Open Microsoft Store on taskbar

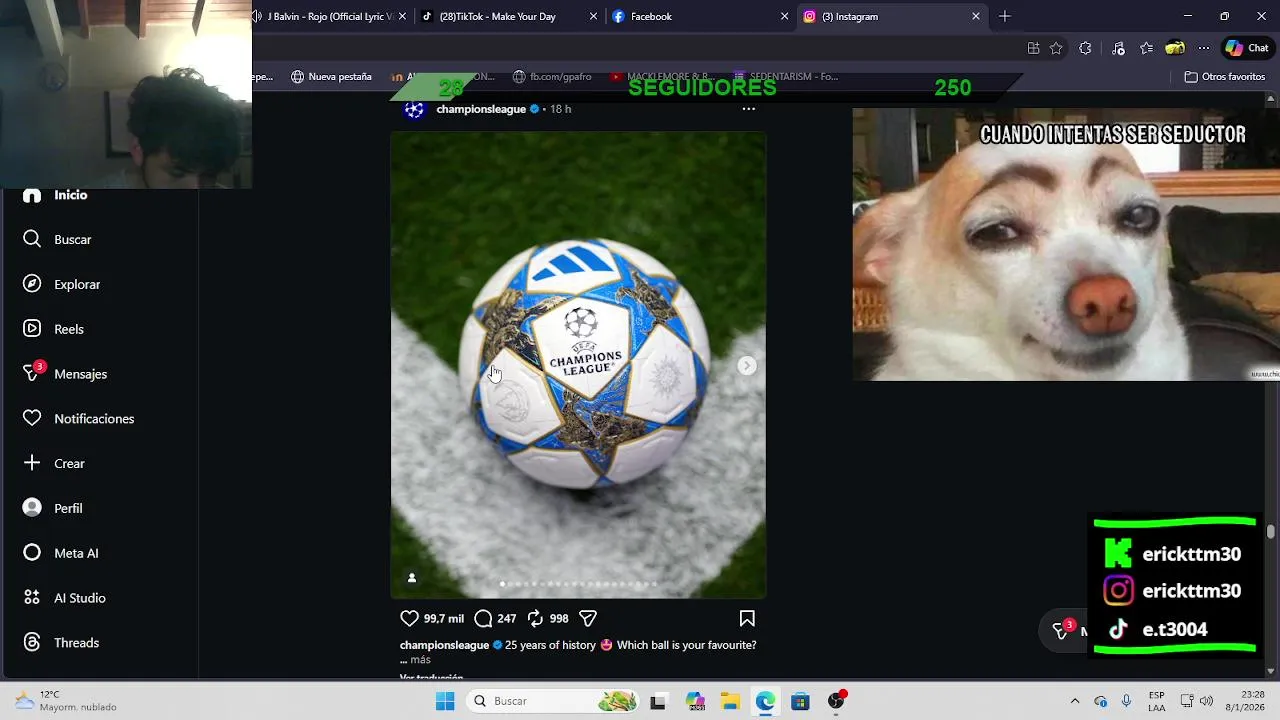pos(800,701)
